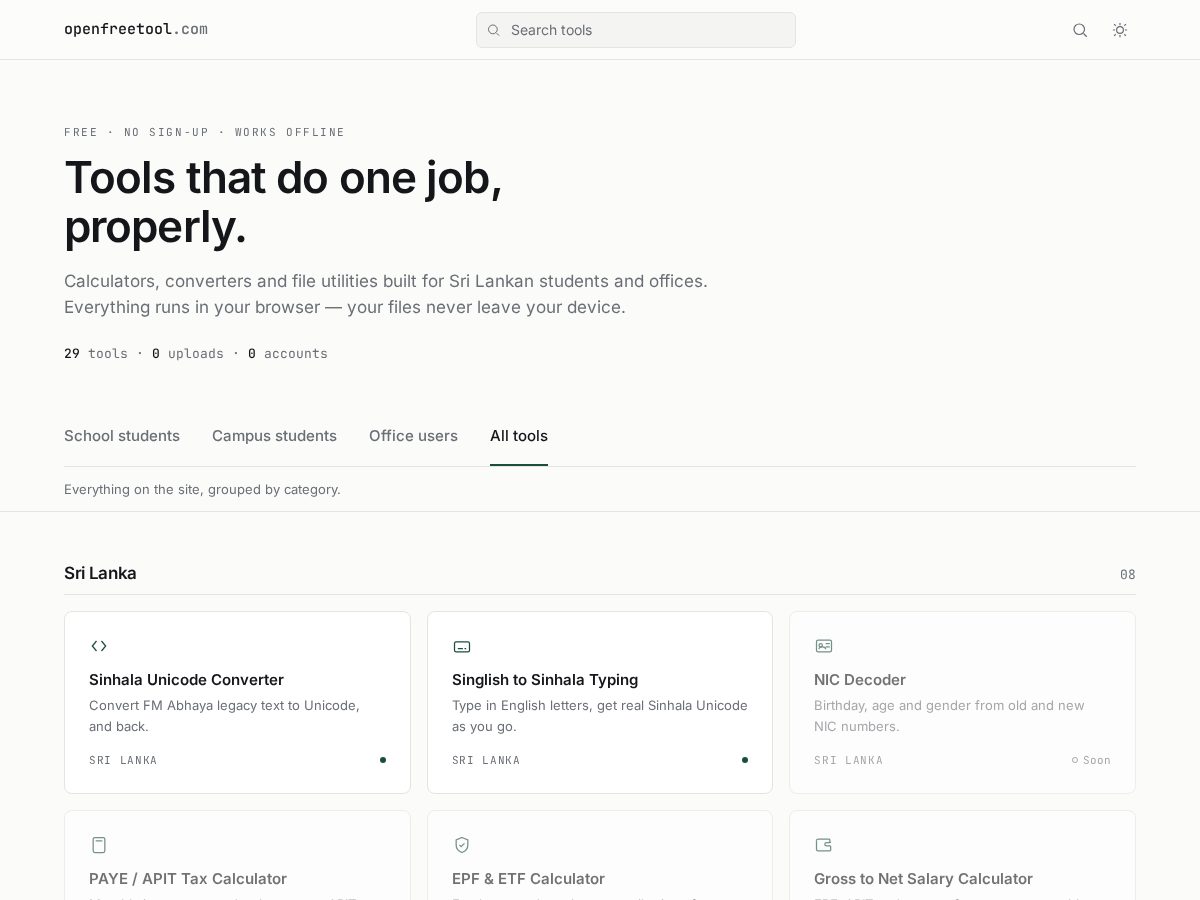This screenshot has width=1200, height=900.
Task: Click 'Convert FM Abhaya legacy text' description
Action: point(224,716)
